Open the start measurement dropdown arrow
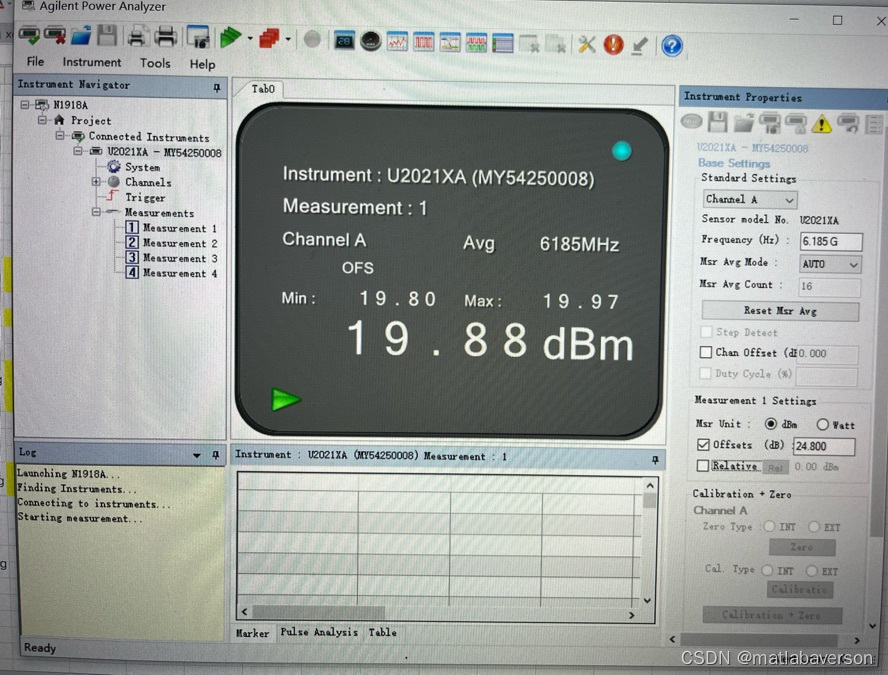The width and height of the screenshot is (888, 675). (x=250, y=39)
